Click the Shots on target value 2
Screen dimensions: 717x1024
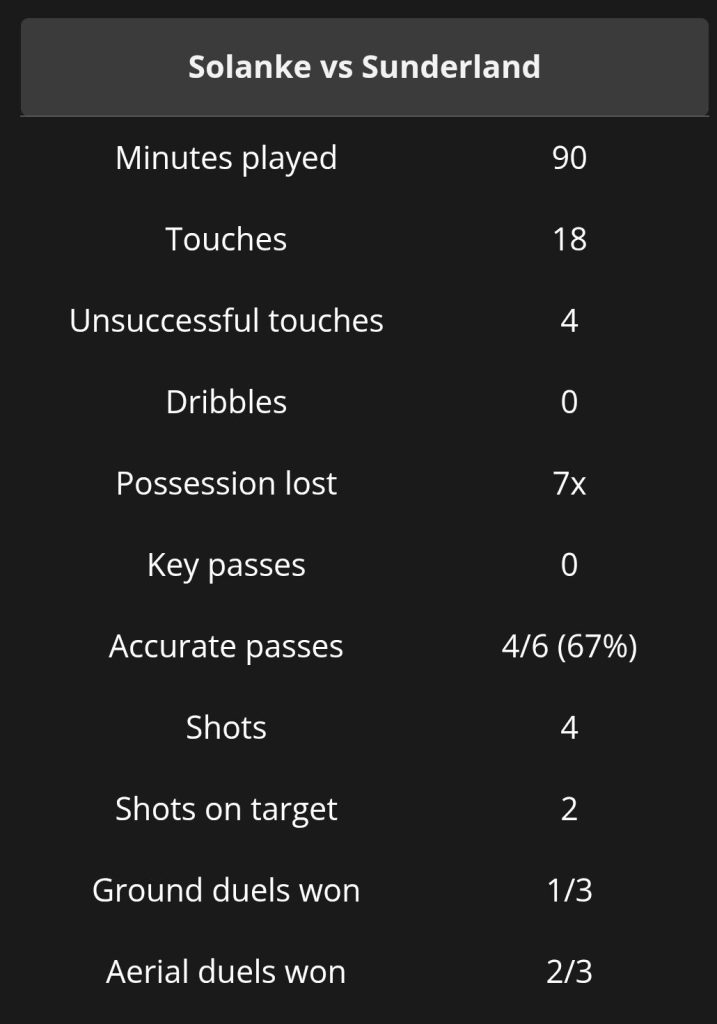click(569, 809)
